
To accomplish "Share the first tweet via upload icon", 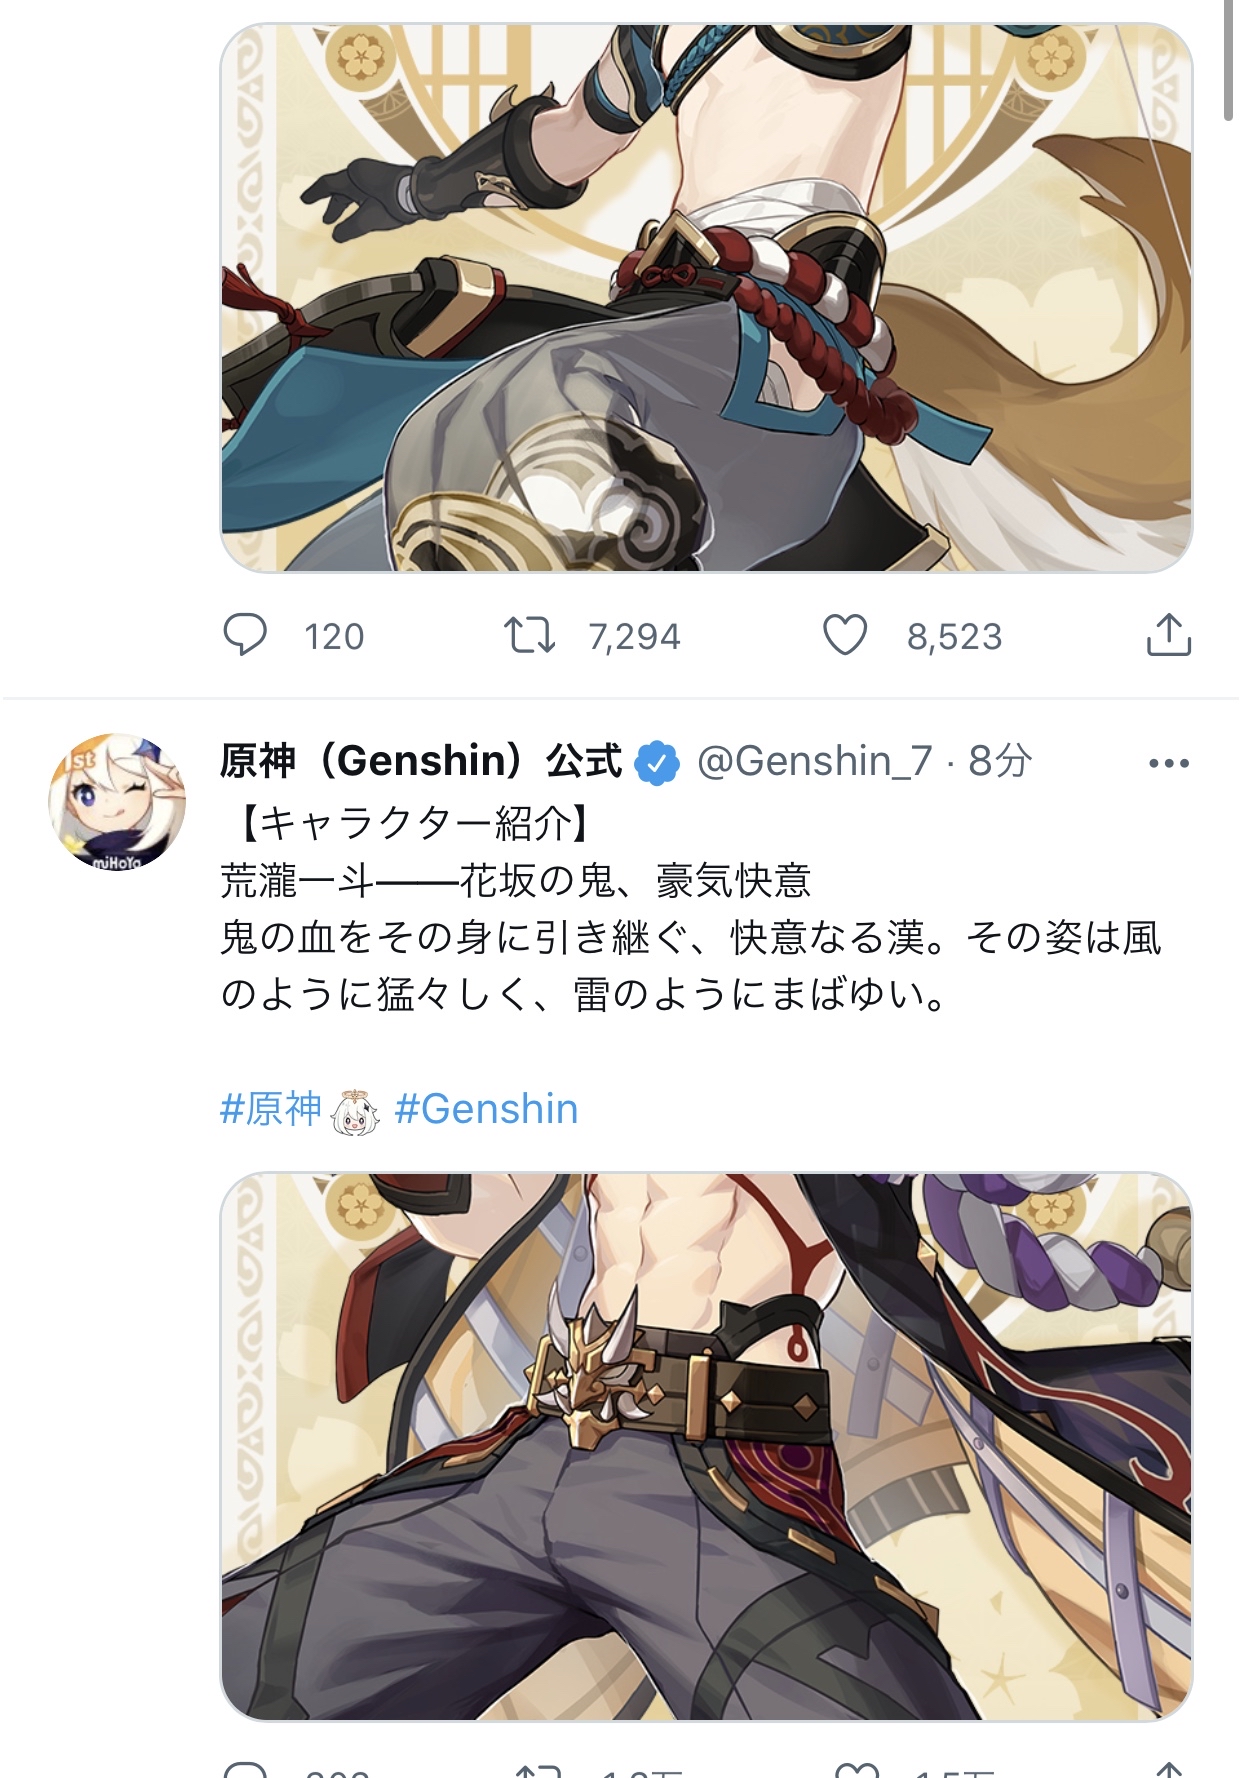I will 1168,634.
